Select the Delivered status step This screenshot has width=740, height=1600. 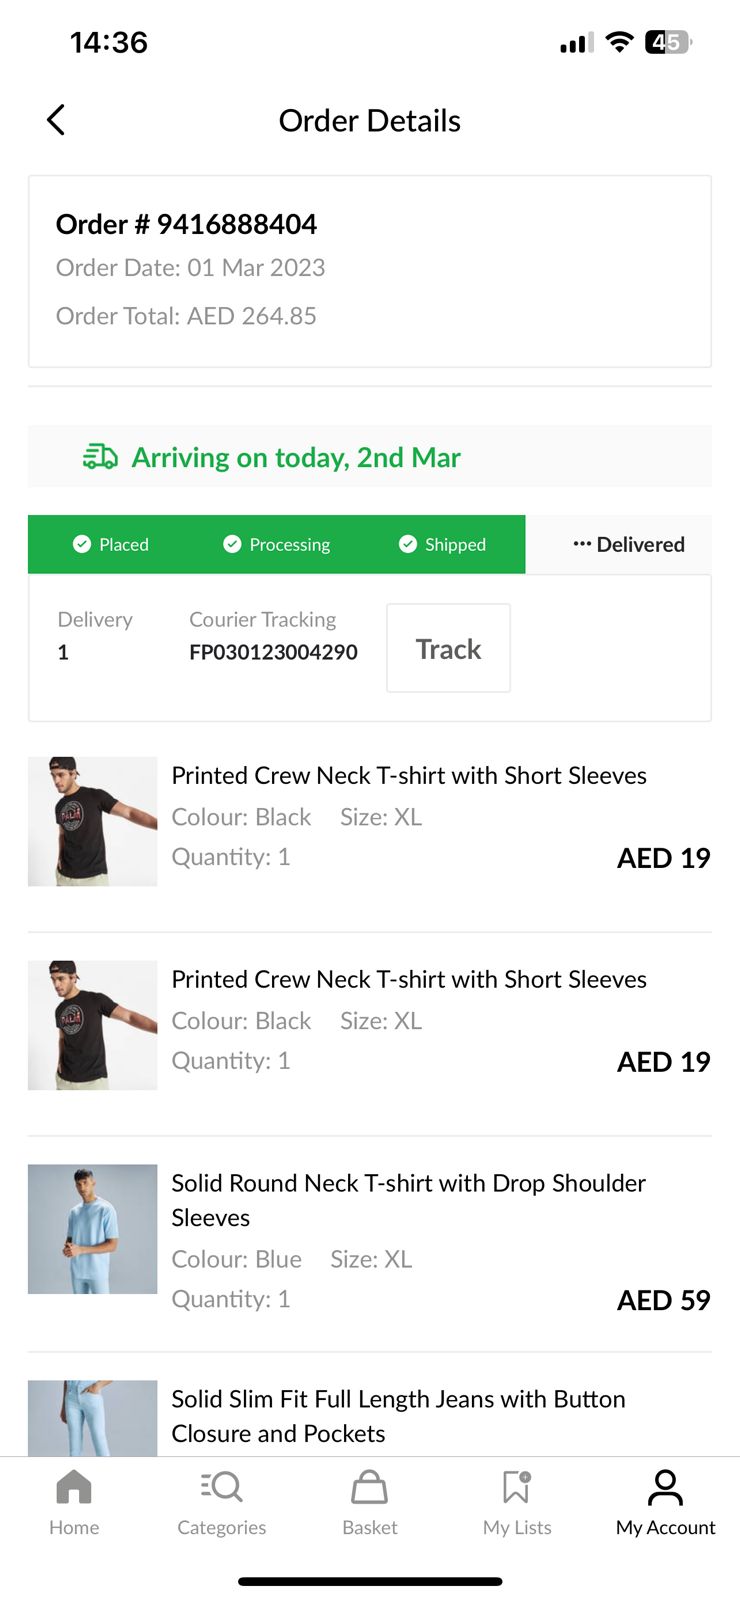629,544
